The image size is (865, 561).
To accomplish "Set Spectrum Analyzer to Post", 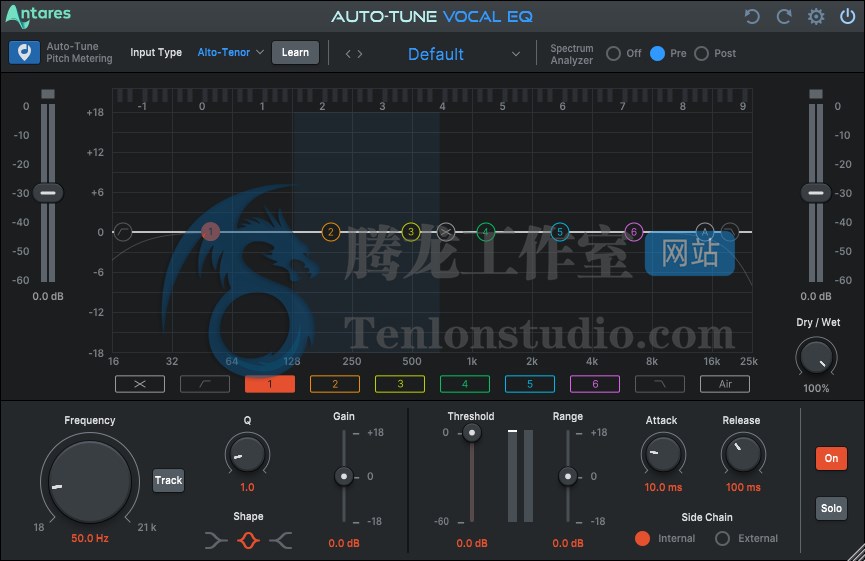I will (701, 54).
